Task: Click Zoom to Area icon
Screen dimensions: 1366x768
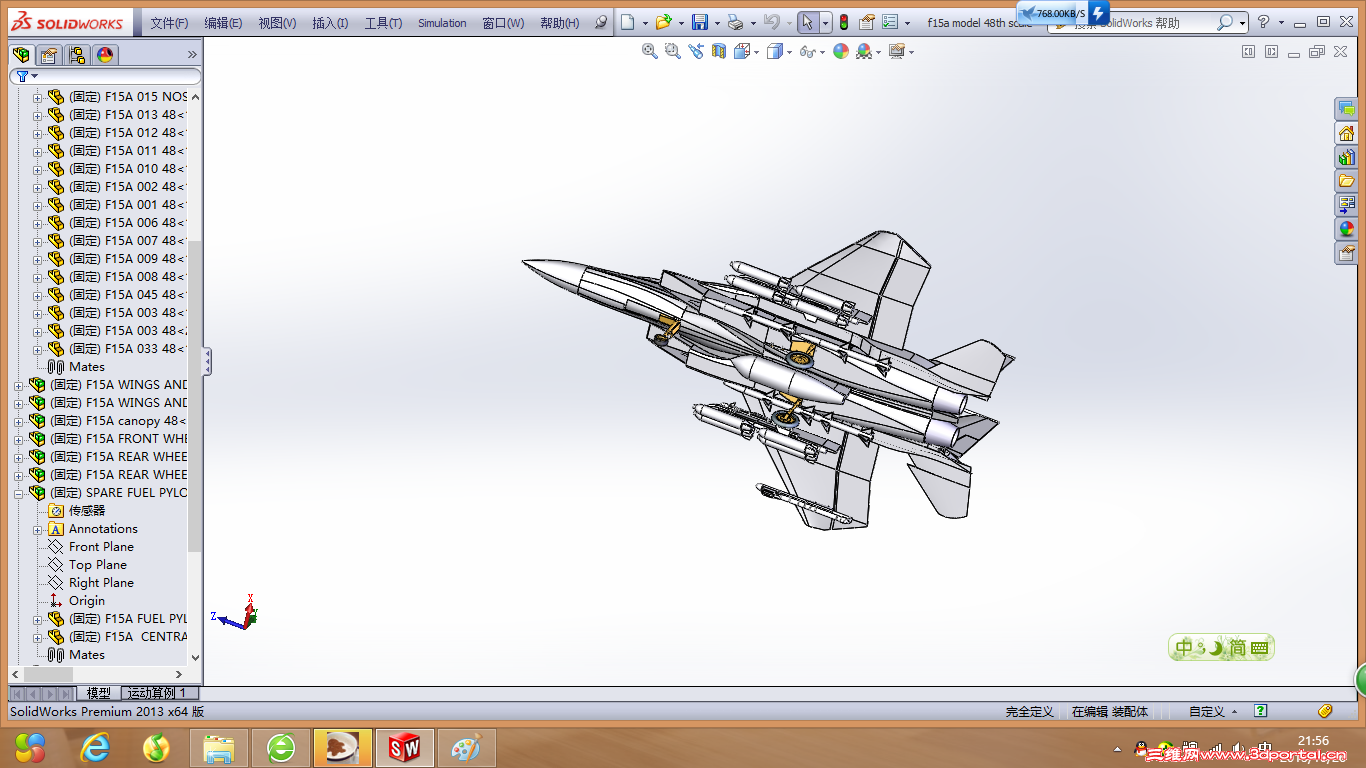Action: (x=673, y=51)
